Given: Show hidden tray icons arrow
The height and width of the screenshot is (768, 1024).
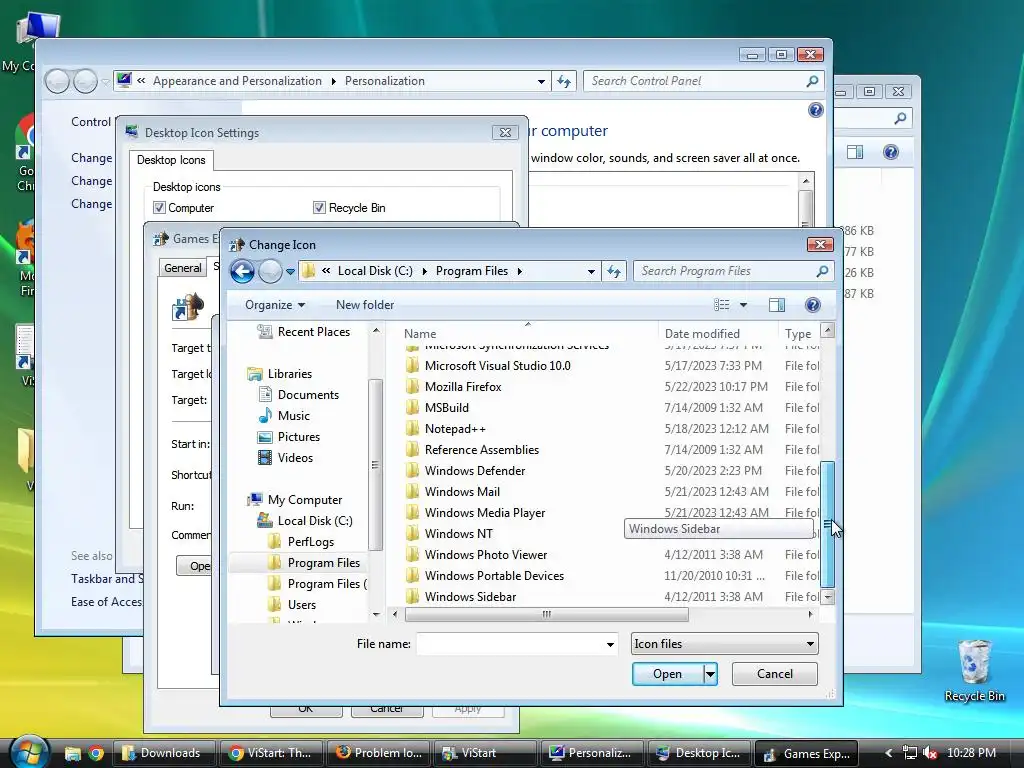Looking at the screenshot, I should point(888,753).
